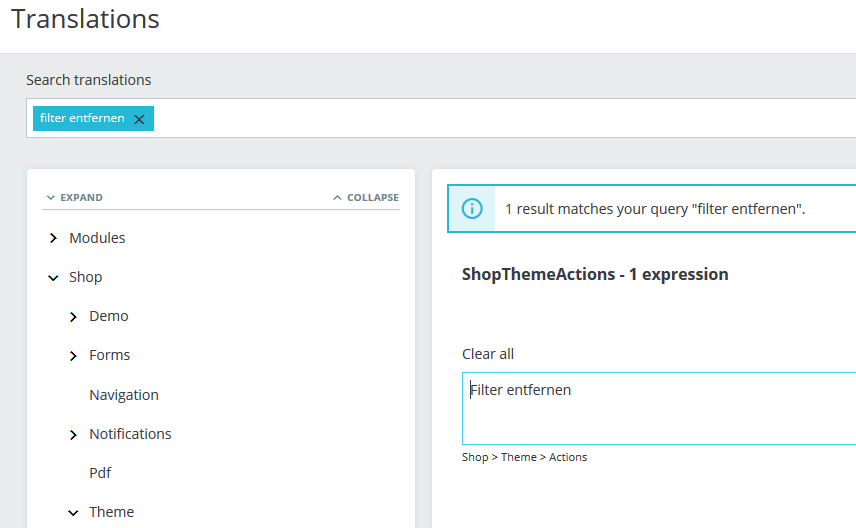Click the search translations input field
856x528 pixels.
pyautogui.click(x=500, y=119)
